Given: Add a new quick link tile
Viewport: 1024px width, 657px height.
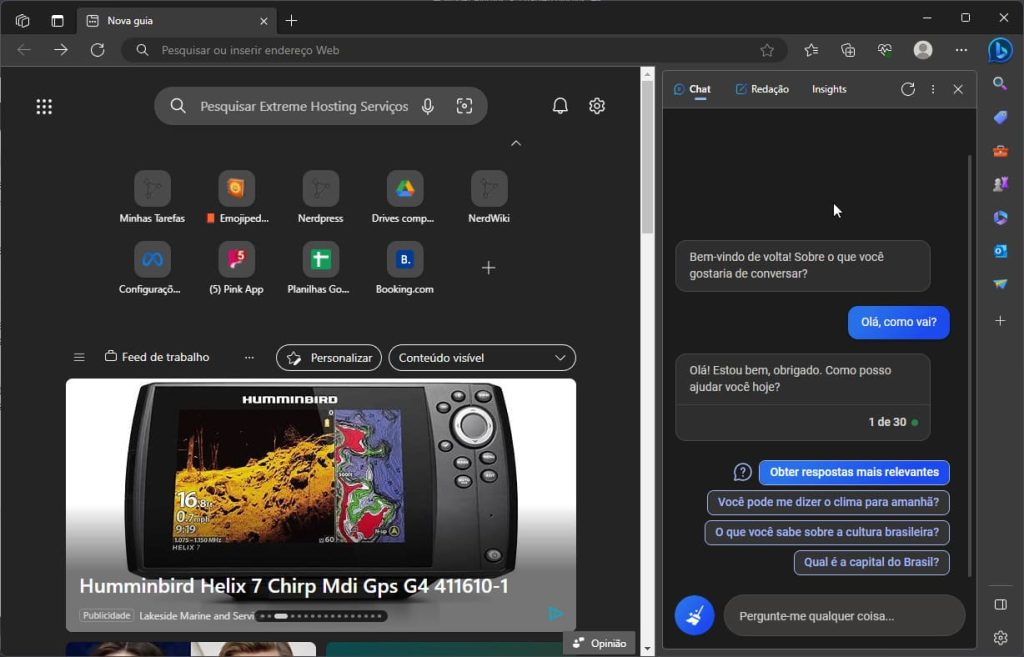Looking at the screenshot, I should pyautogui.click(x=488, y=268).
